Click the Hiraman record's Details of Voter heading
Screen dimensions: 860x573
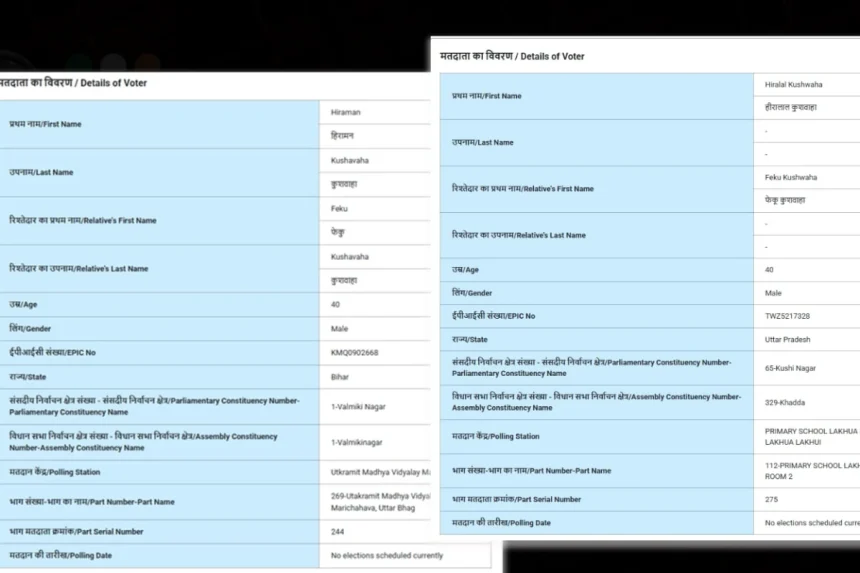pyautogui.click(x=73, y=83)
